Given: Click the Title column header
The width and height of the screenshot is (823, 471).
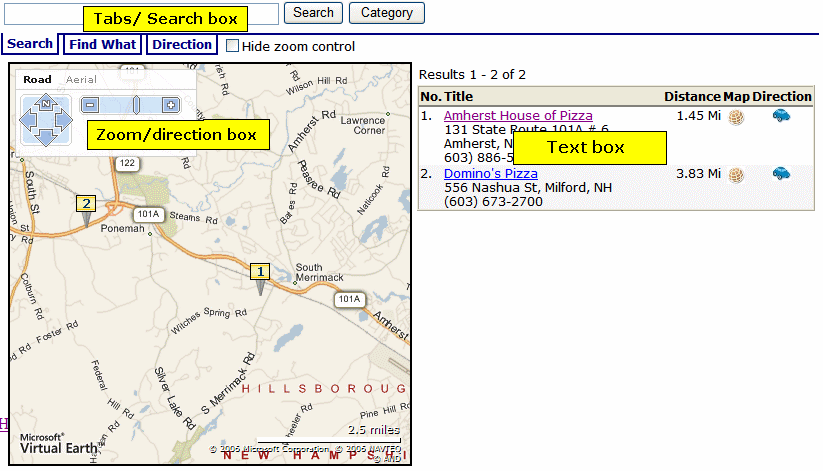Looking at the screenshot, I should [458, 97].
